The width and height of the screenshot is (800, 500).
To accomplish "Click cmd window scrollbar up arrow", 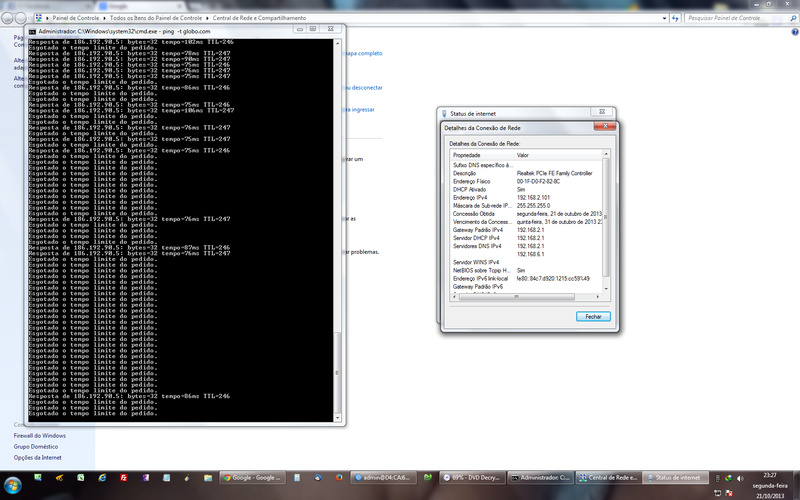I will coord(337,43).
